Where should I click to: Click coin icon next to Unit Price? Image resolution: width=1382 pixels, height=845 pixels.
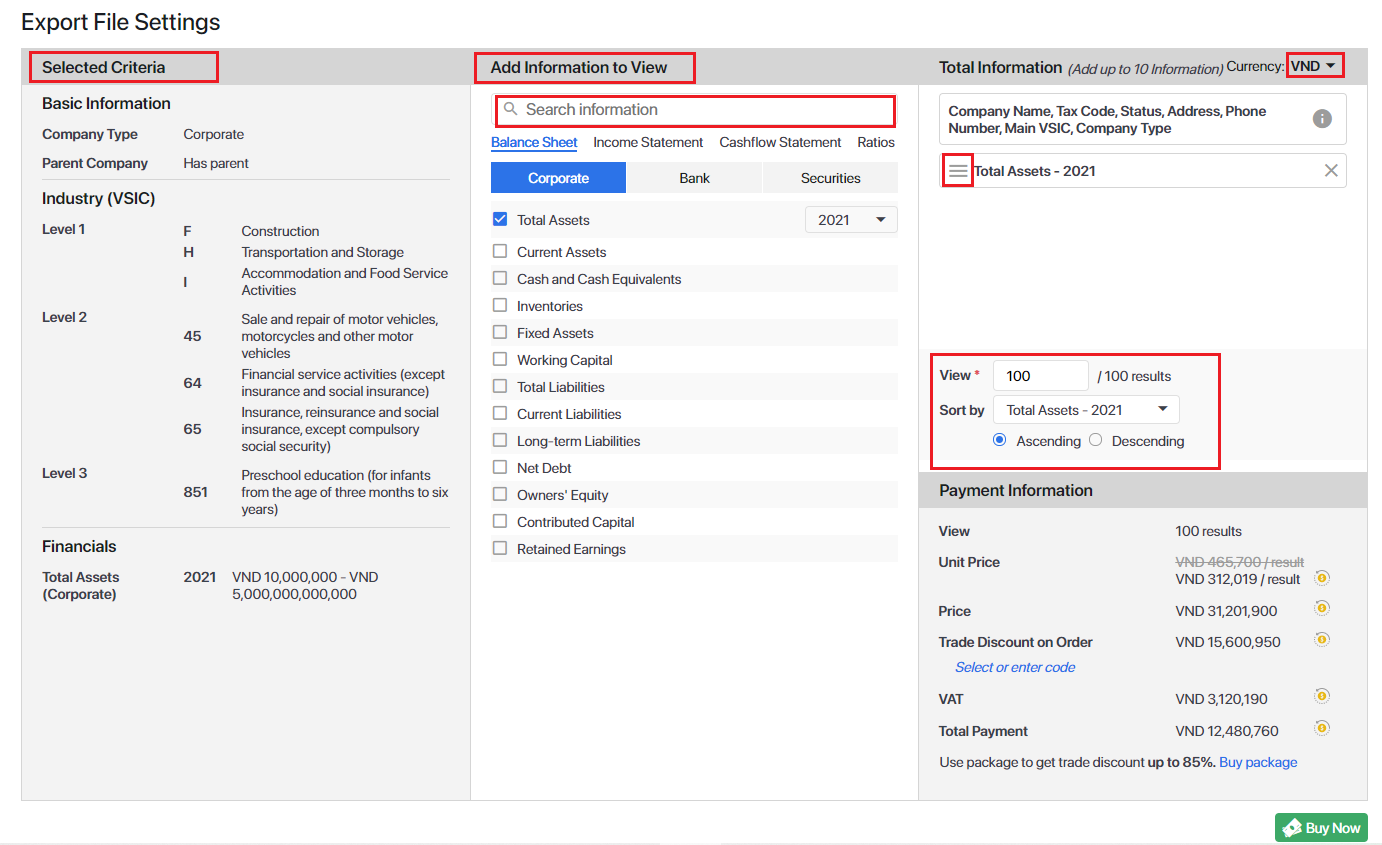tap(1321, 578)
